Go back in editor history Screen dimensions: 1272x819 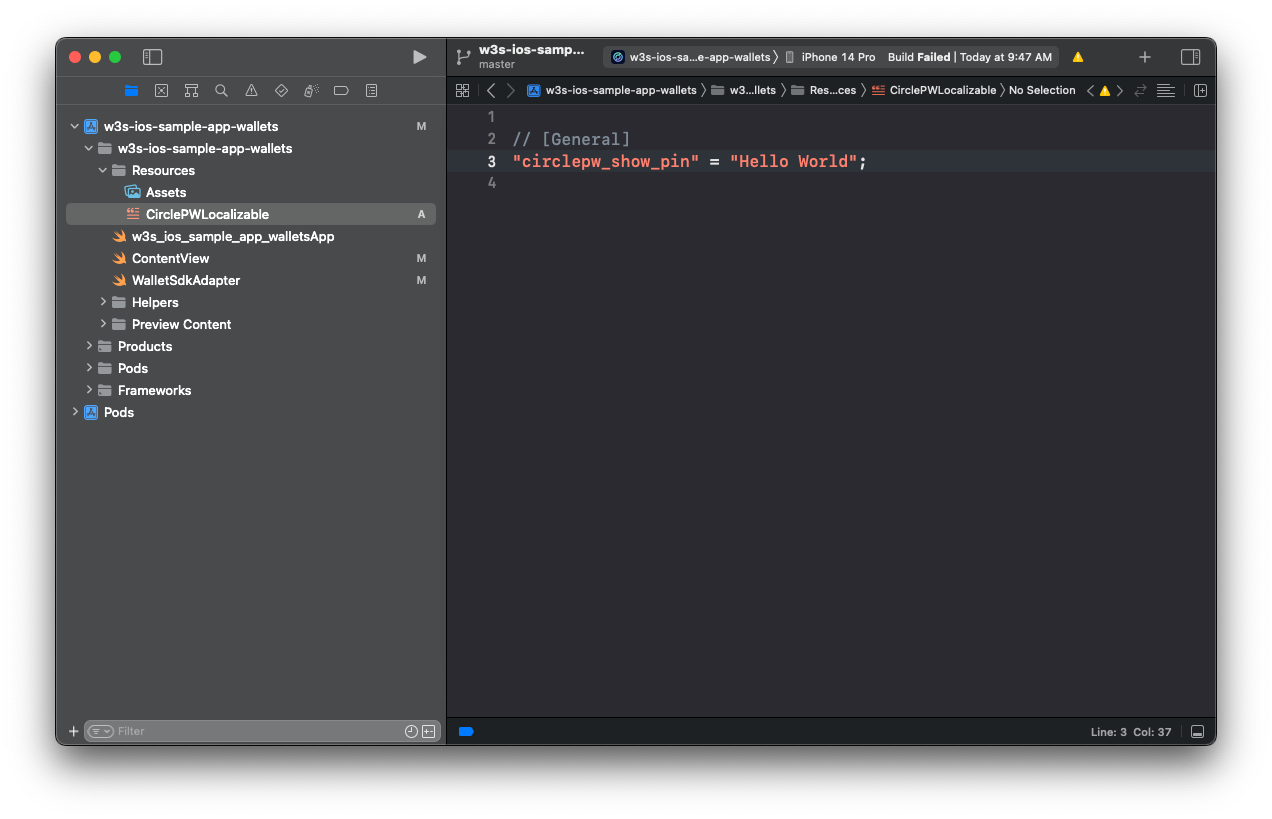click(491, 90)
